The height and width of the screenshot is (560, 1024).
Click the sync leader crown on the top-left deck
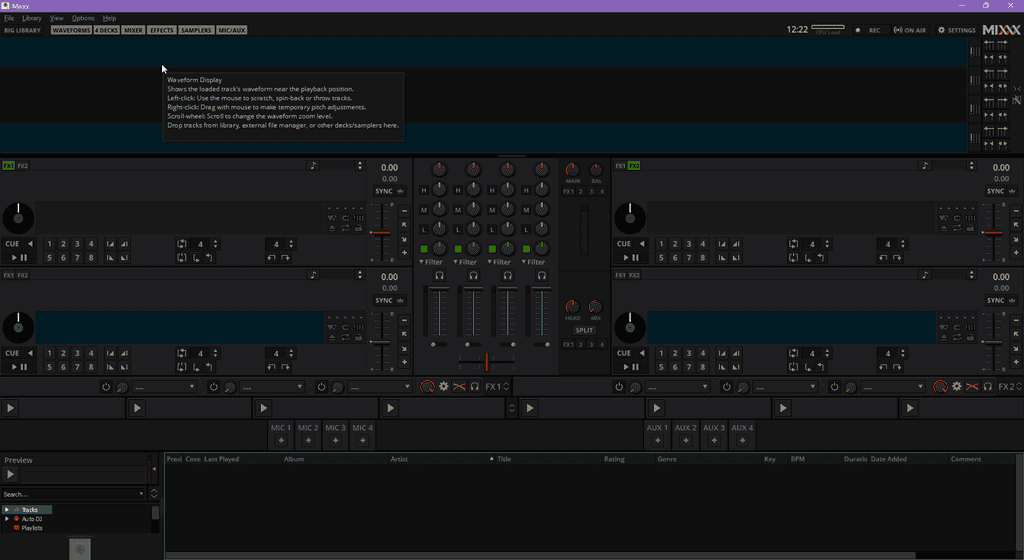[400, 191]
